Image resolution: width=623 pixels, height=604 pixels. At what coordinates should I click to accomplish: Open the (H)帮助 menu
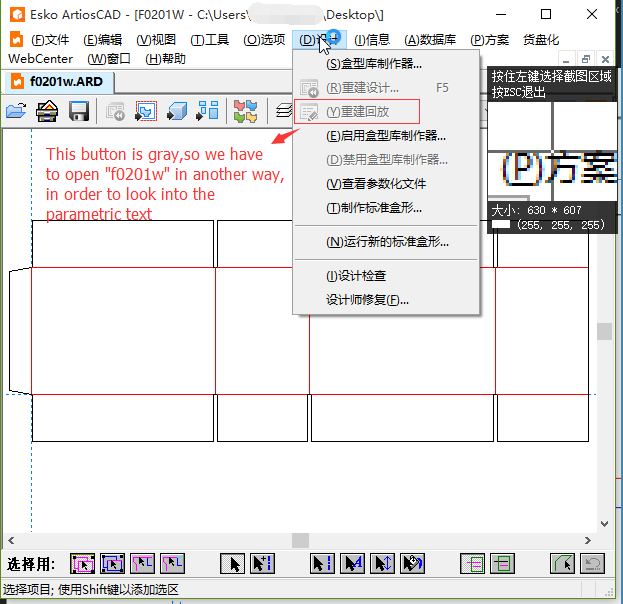click(x=165, y=59)
